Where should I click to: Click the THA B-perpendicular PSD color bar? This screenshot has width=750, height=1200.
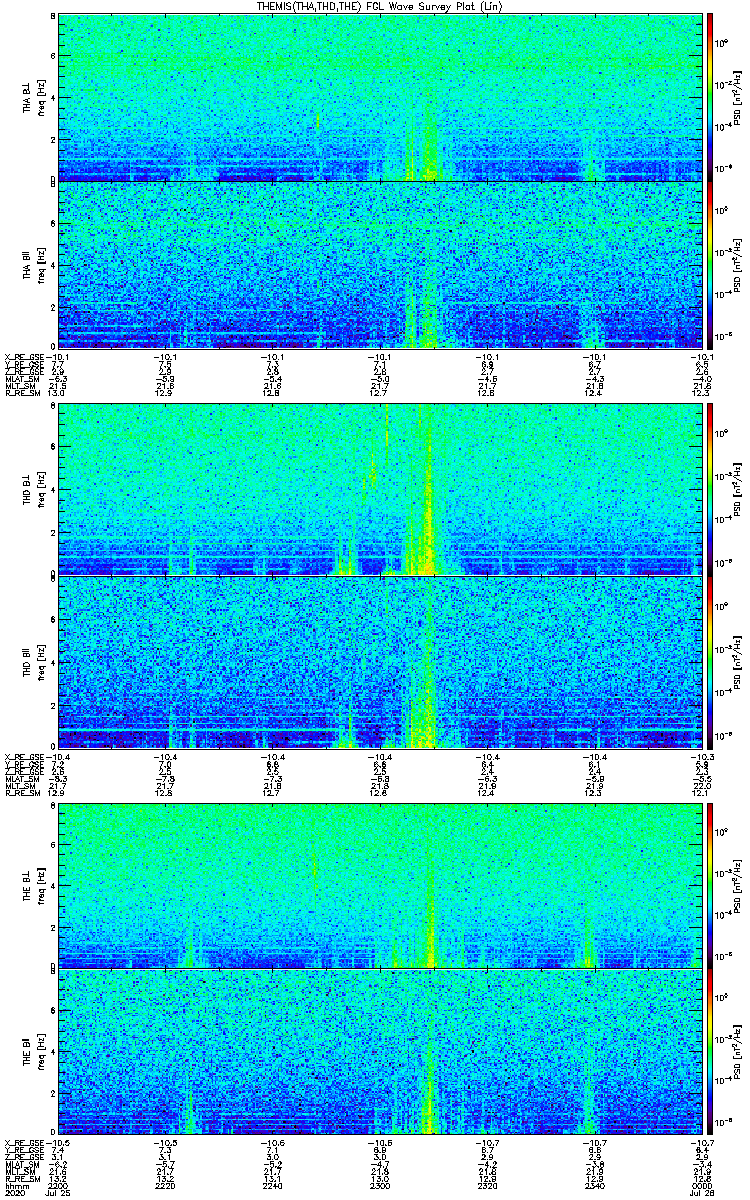pyautogui.click(x=711, y=97)
